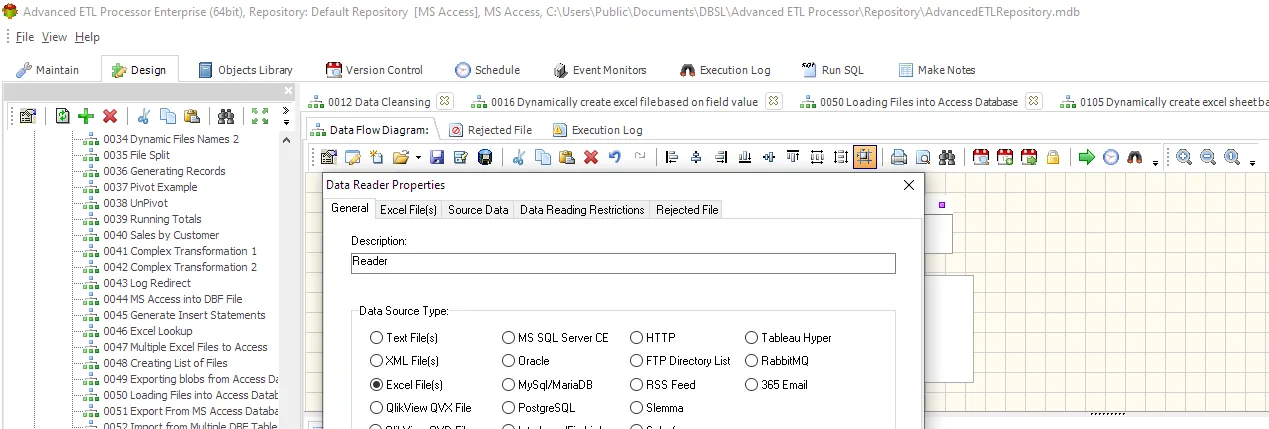Viewport: 1269px width, 429px height.
Task: Click the highlighted orange grid toggle icon
Action: (x=865, y=157)
